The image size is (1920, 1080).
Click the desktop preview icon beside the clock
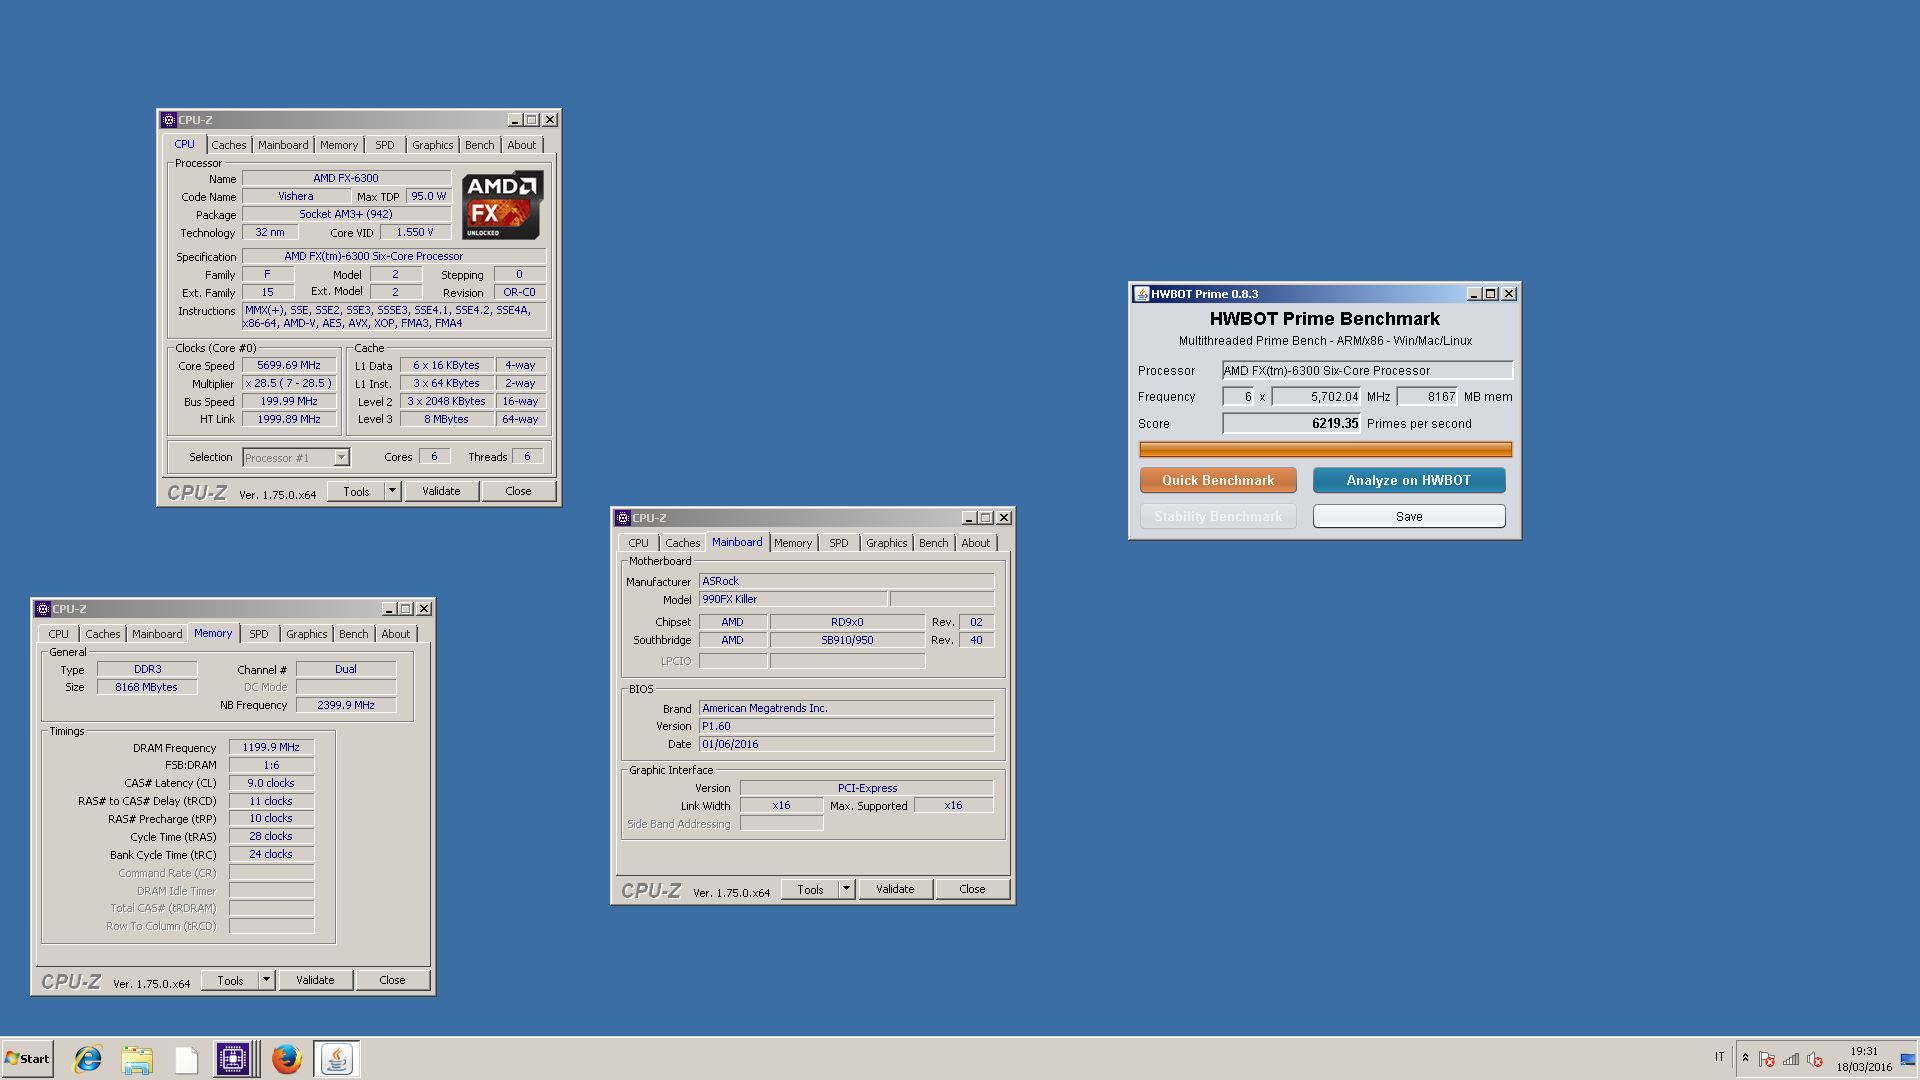click(x=1908, y=1059)
